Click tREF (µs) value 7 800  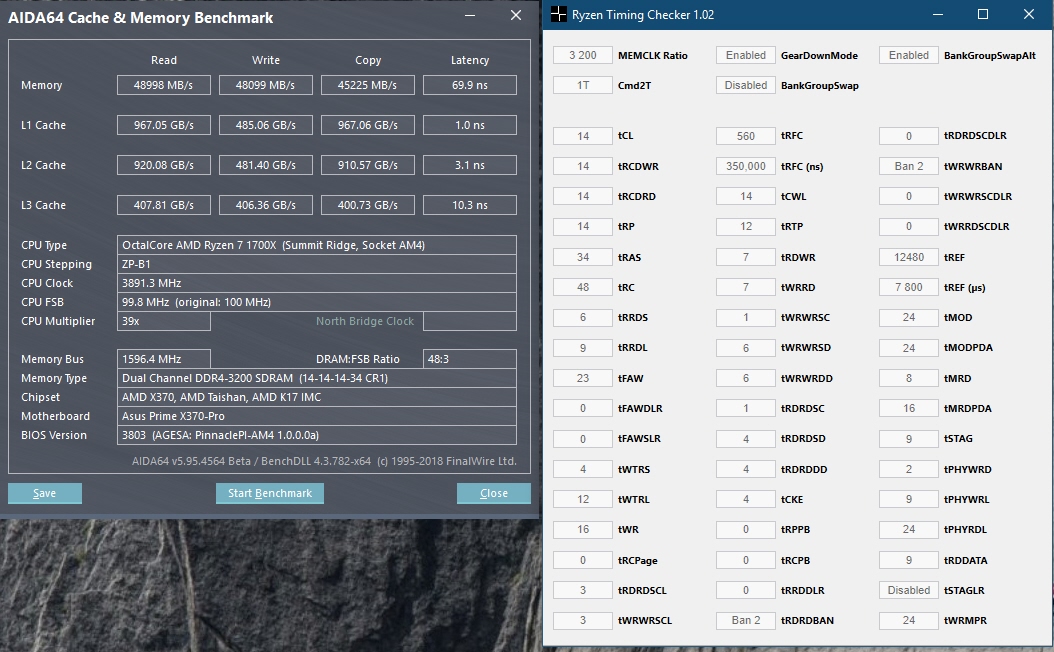tap(909, 287)
